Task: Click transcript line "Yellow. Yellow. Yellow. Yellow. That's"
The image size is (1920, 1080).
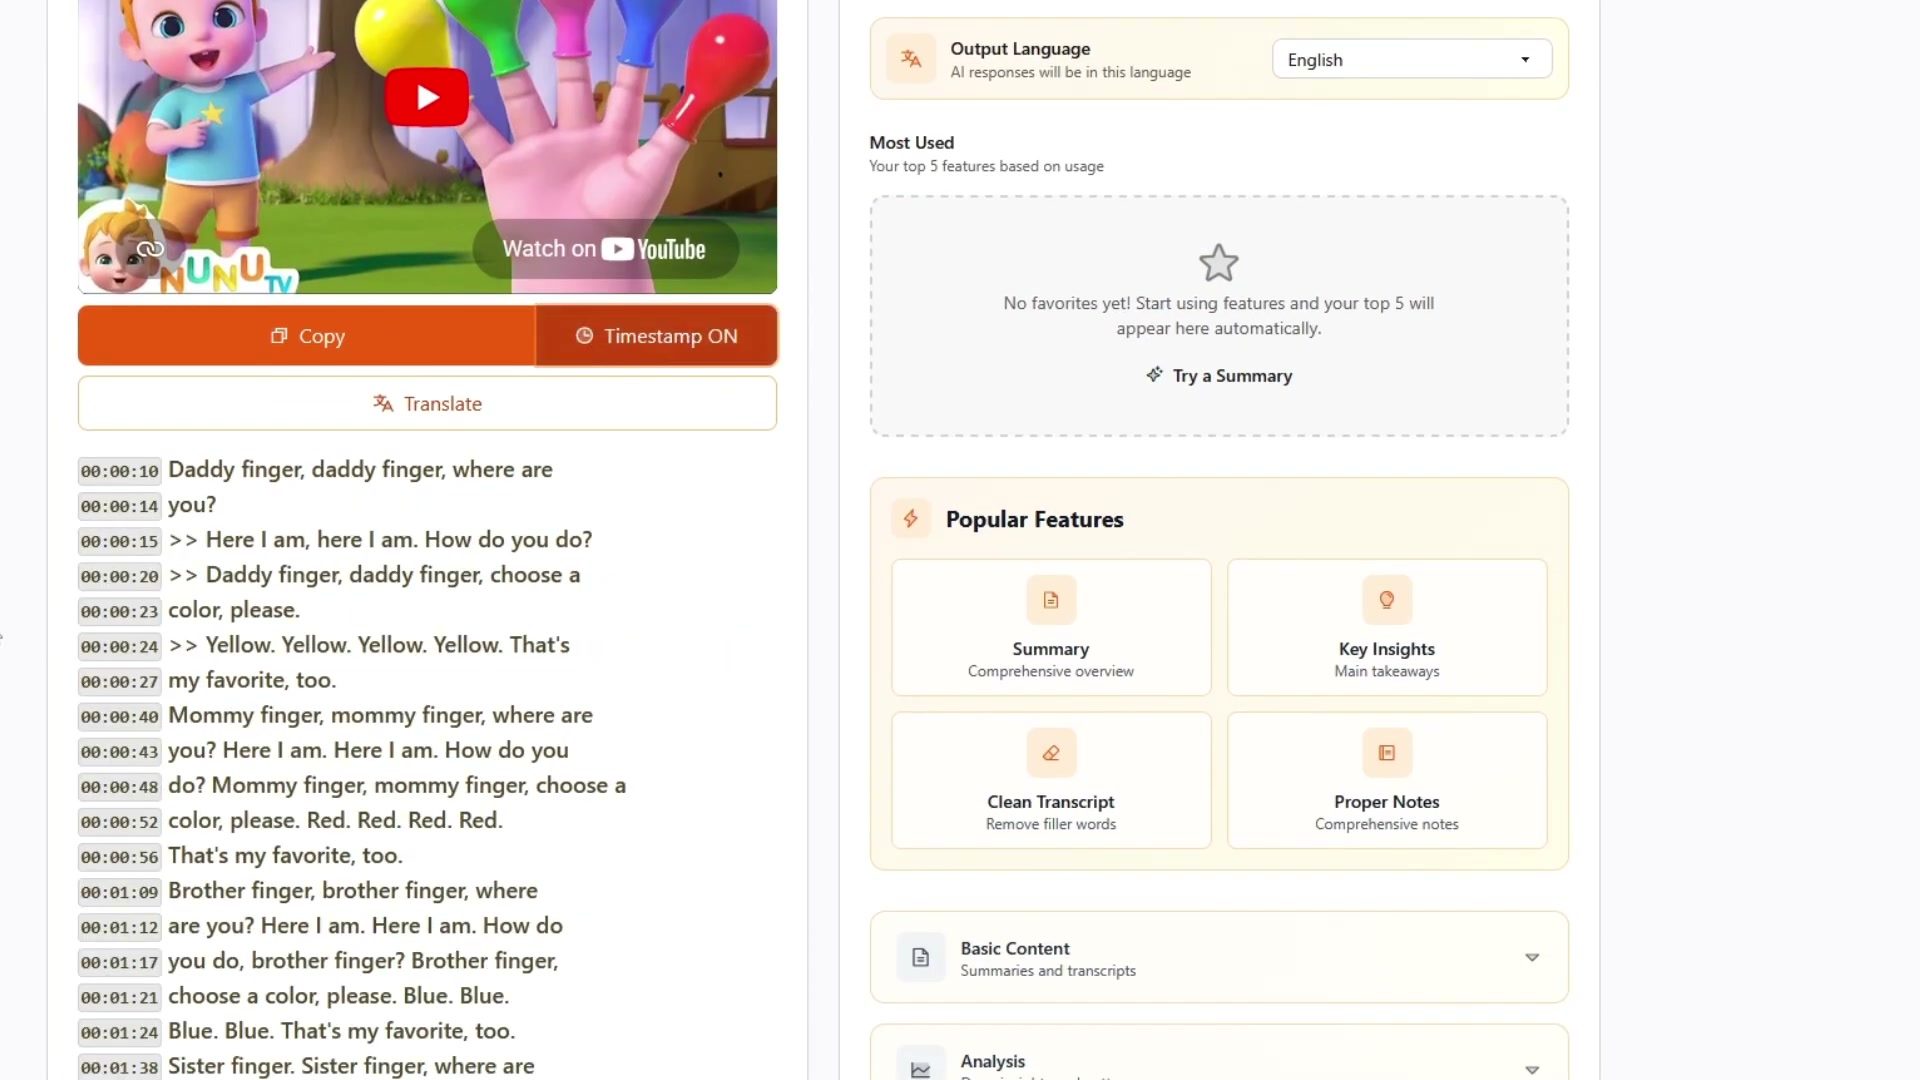Action: point(388,645)
